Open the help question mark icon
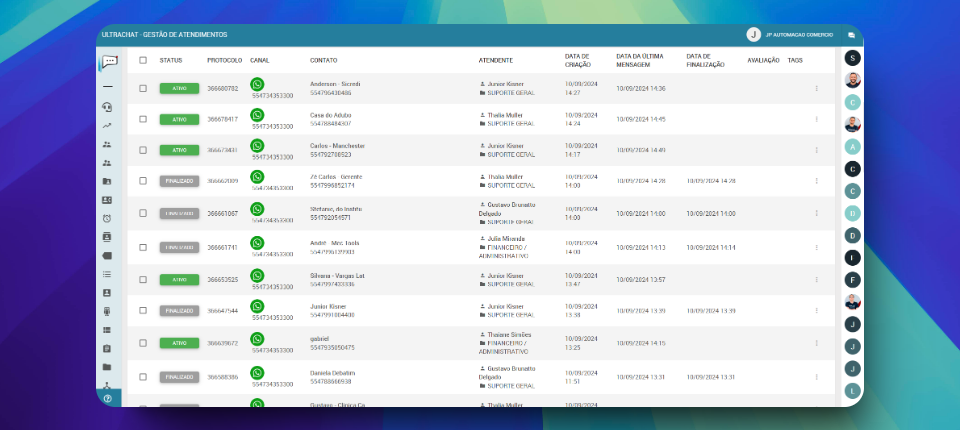Screen dimensions: 960x430 click(107, 398)
